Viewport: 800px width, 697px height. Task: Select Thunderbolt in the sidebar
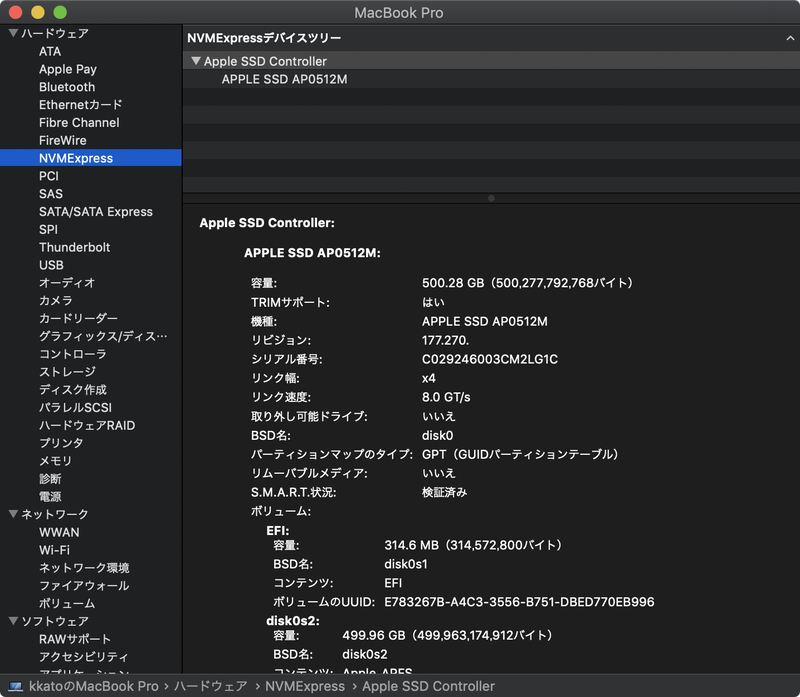tap(76, 247)
